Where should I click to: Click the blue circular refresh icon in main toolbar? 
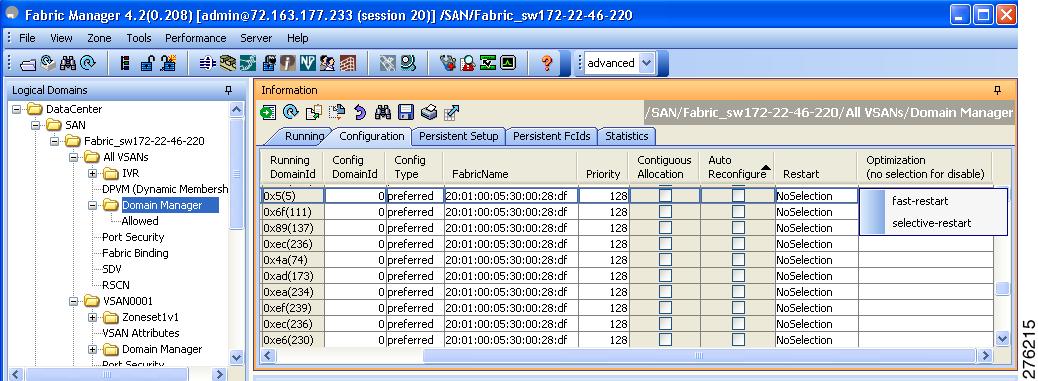[x=87, y=64]
